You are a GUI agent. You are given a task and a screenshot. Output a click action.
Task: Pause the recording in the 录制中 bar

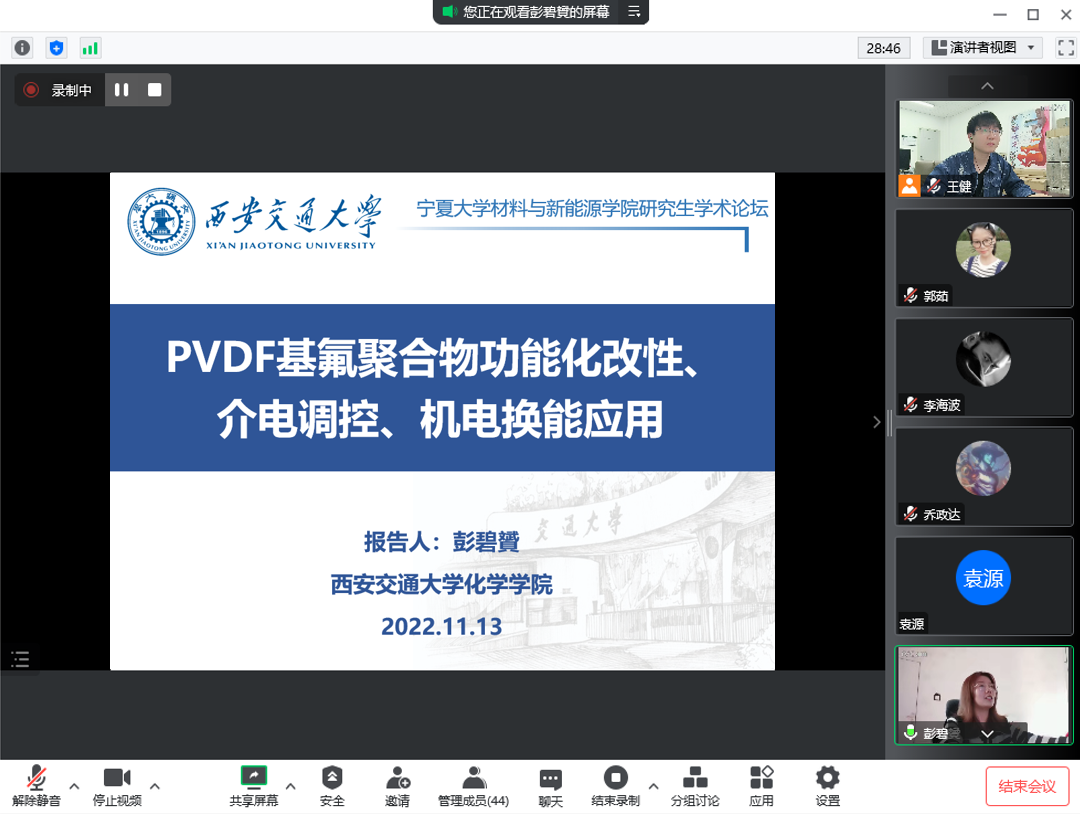(x=122, y=90)
